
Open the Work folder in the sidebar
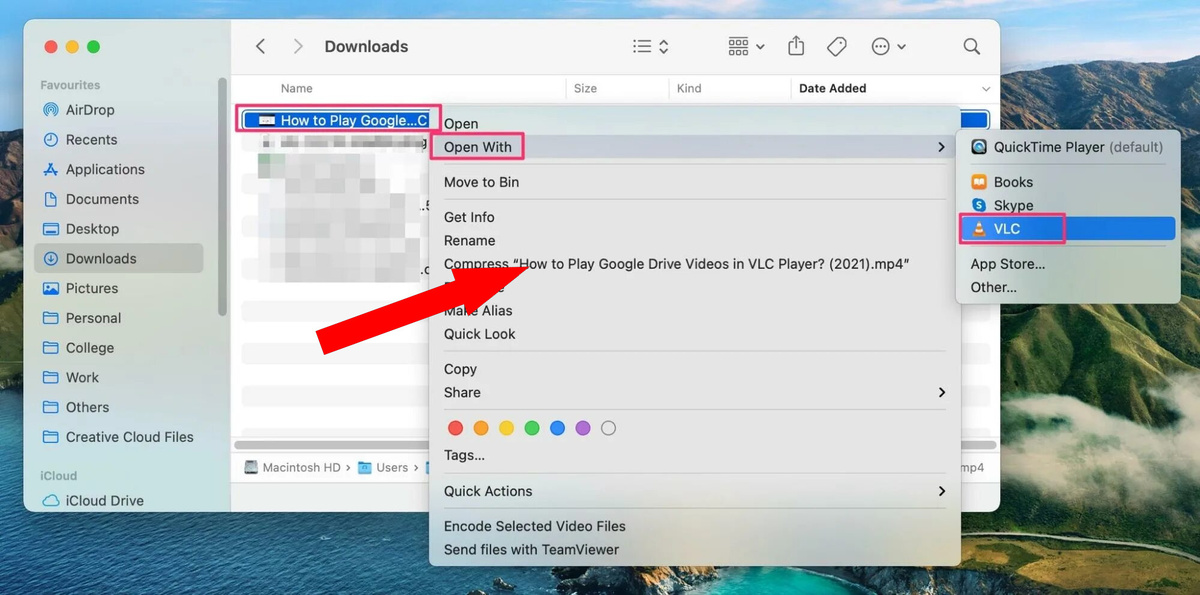(x=82, y=377)
